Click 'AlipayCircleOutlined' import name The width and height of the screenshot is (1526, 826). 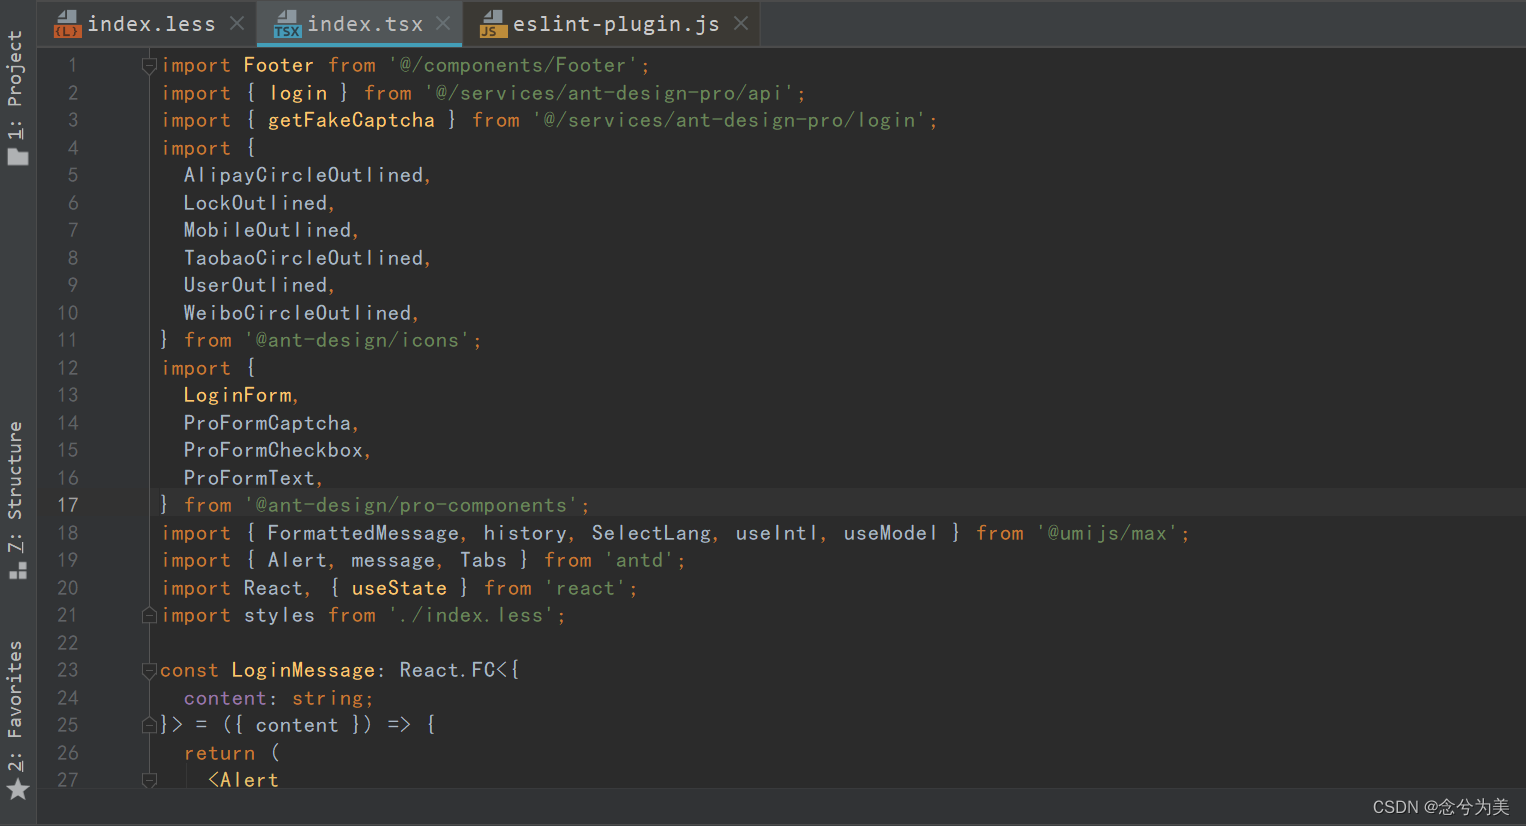coord(304,175)
